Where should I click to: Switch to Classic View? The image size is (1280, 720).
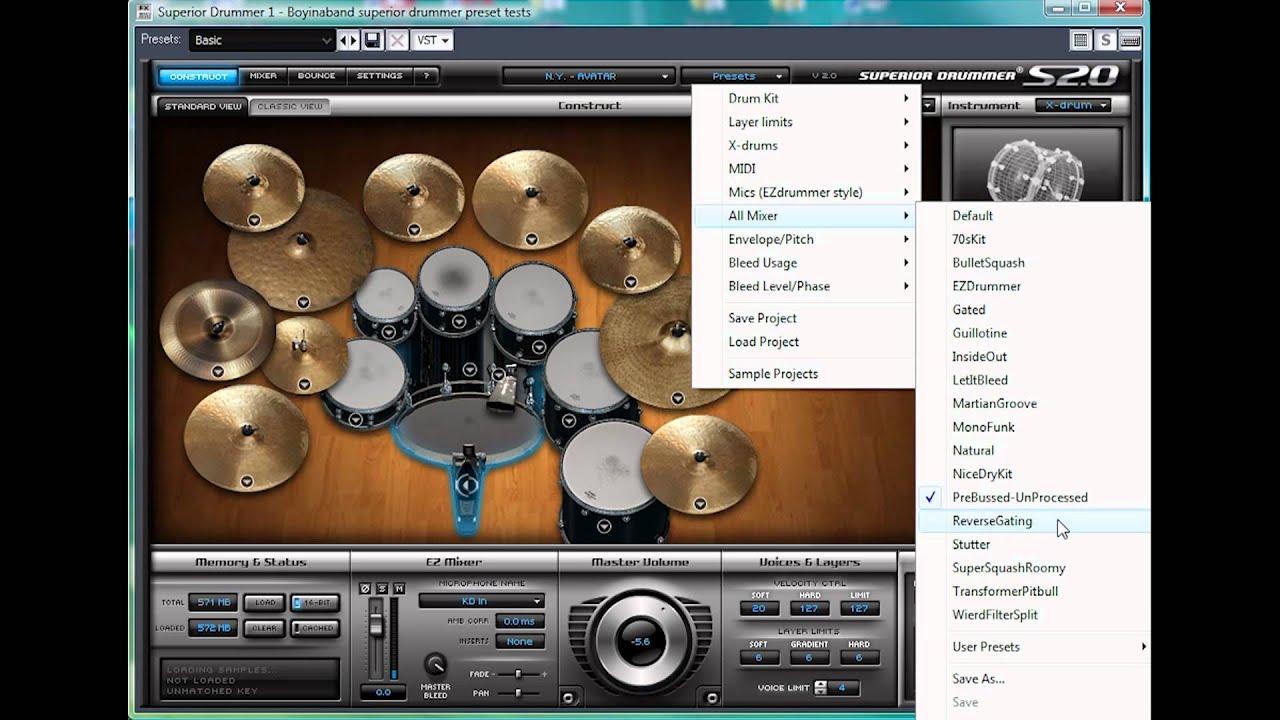290,106
